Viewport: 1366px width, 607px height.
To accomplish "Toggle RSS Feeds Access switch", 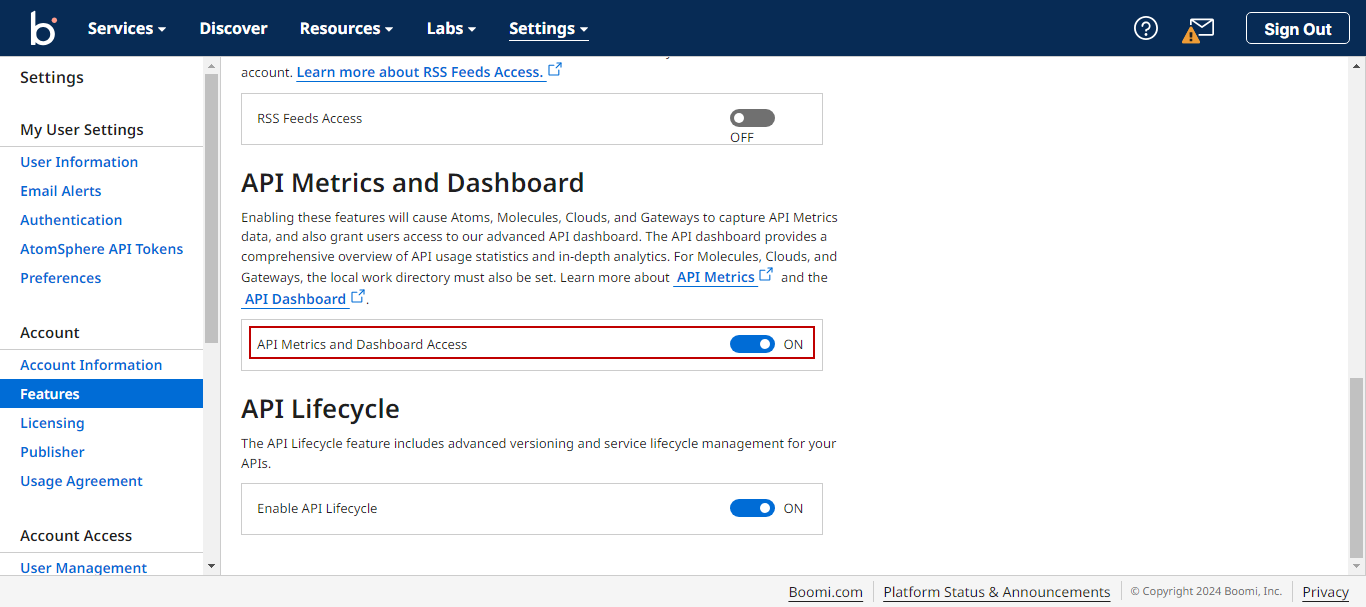I will 752,118.
